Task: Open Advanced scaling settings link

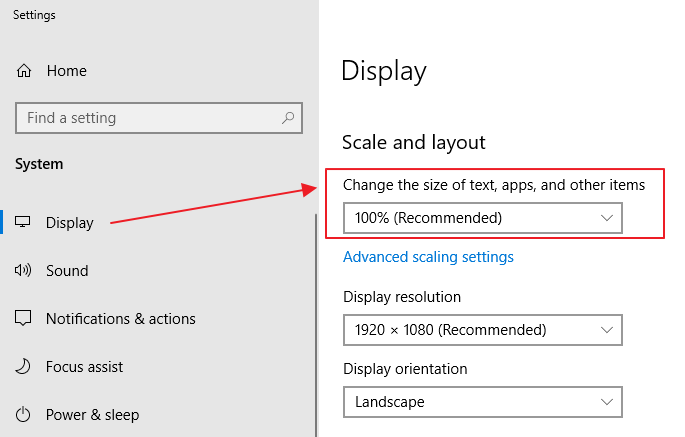Action: (x=428, y=257)
